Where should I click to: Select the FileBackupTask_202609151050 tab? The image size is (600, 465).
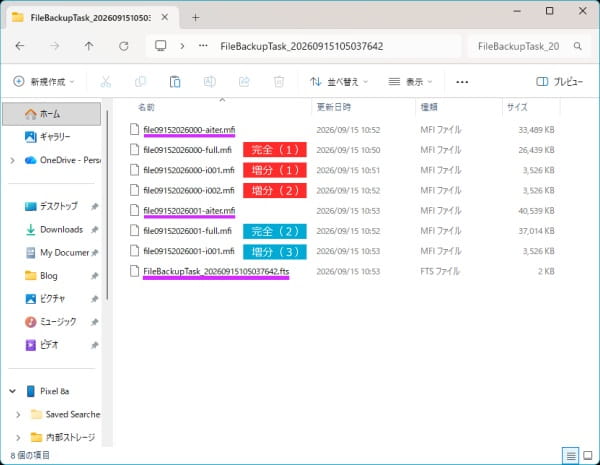point(91,18)
